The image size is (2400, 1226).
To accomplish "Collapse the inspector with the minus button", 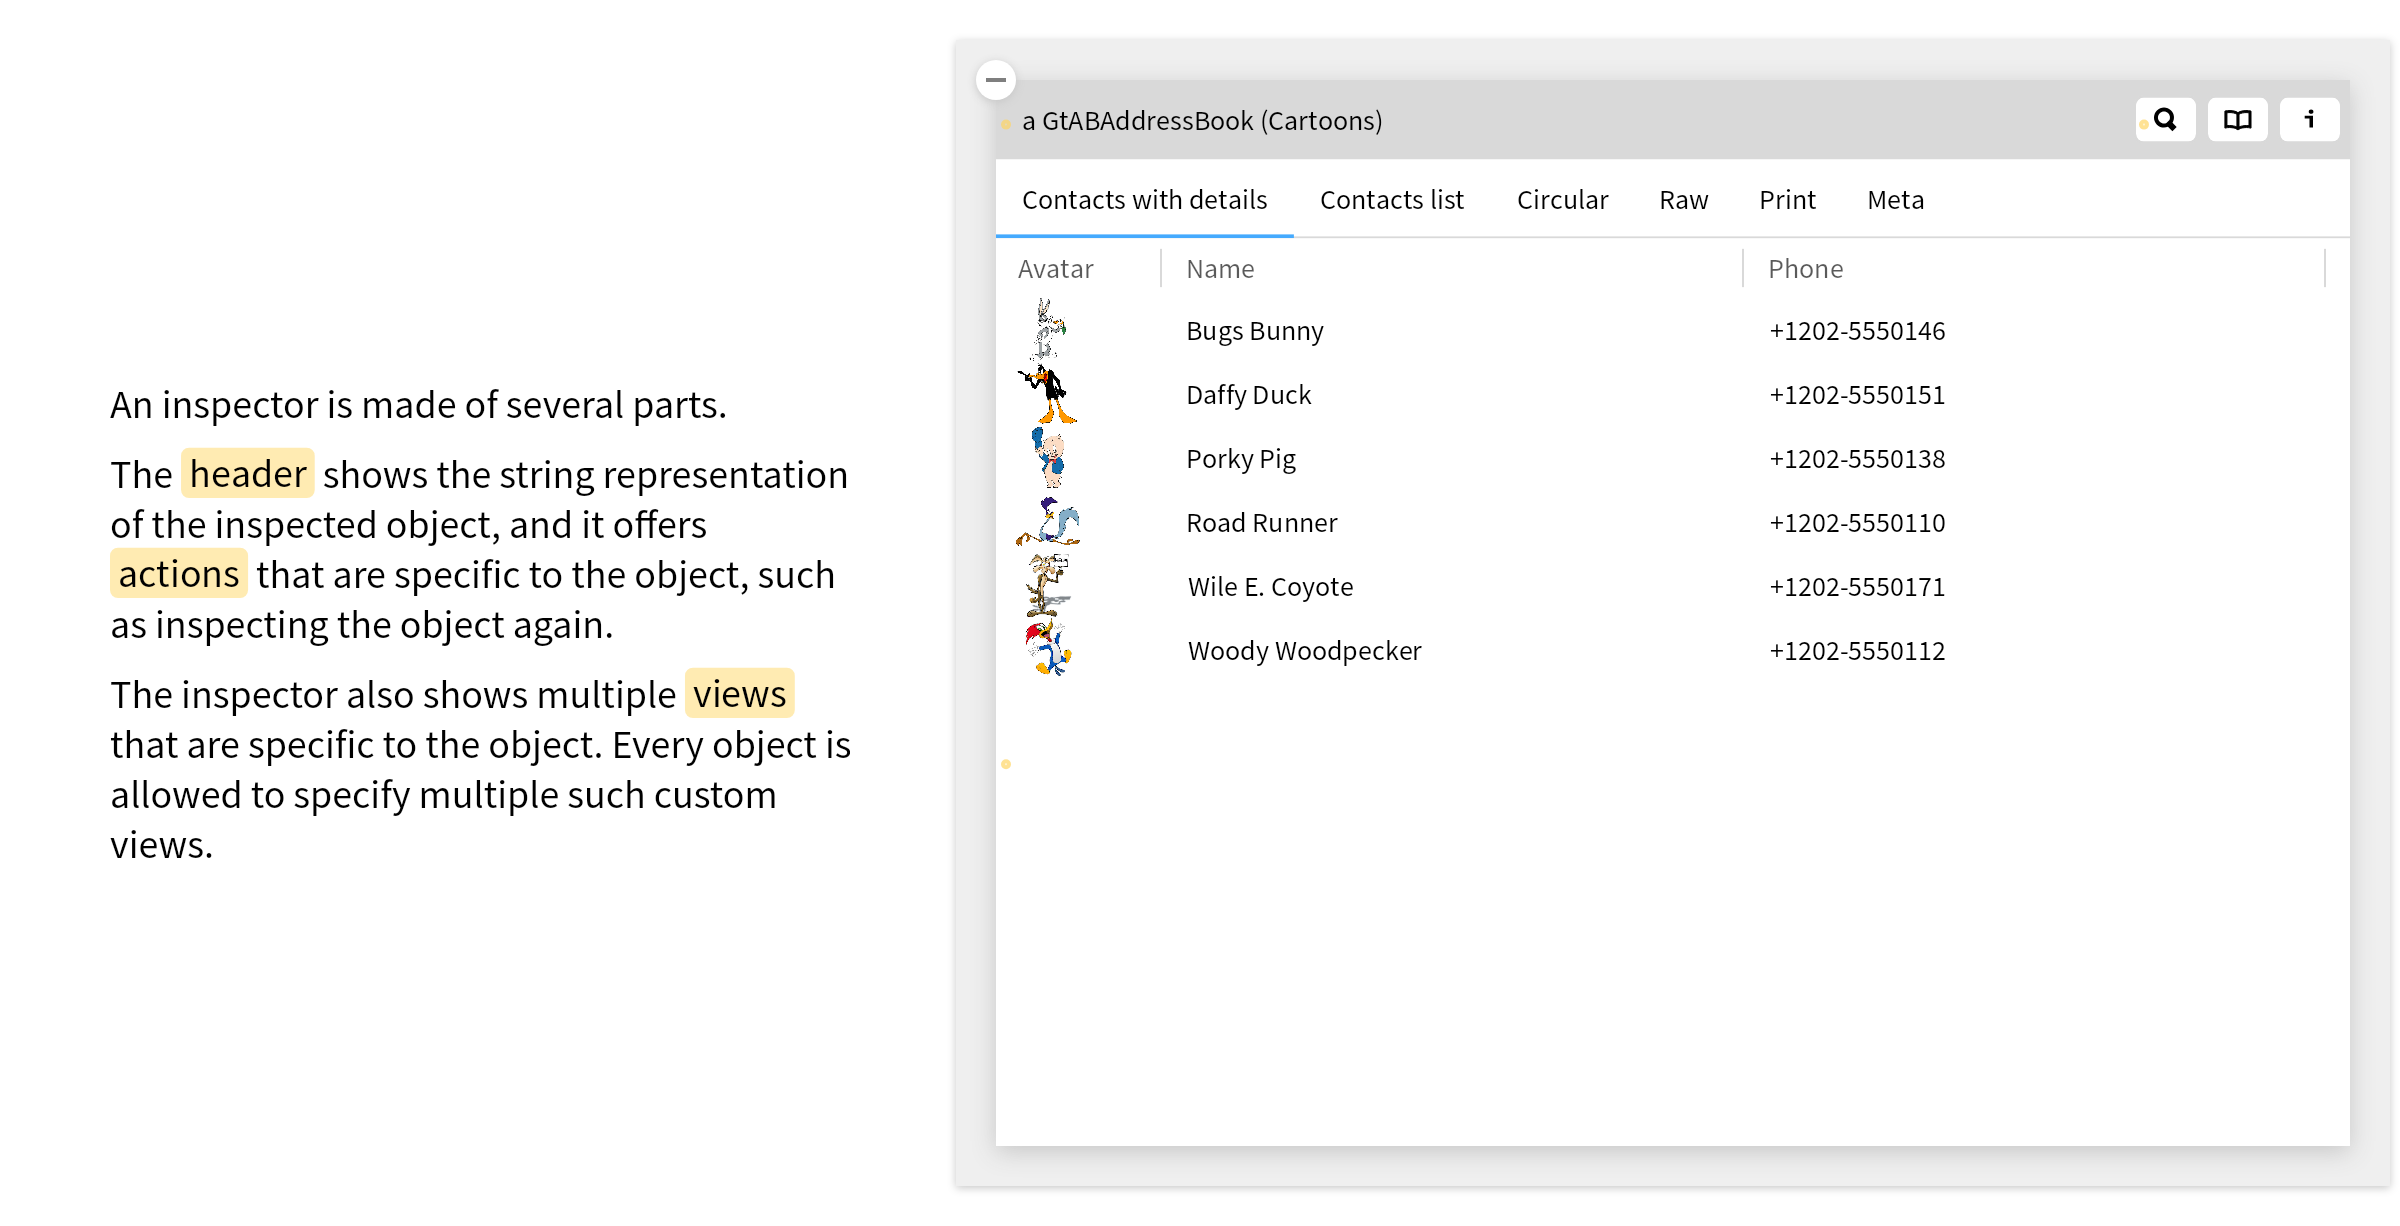I will (x=996, y=80).
